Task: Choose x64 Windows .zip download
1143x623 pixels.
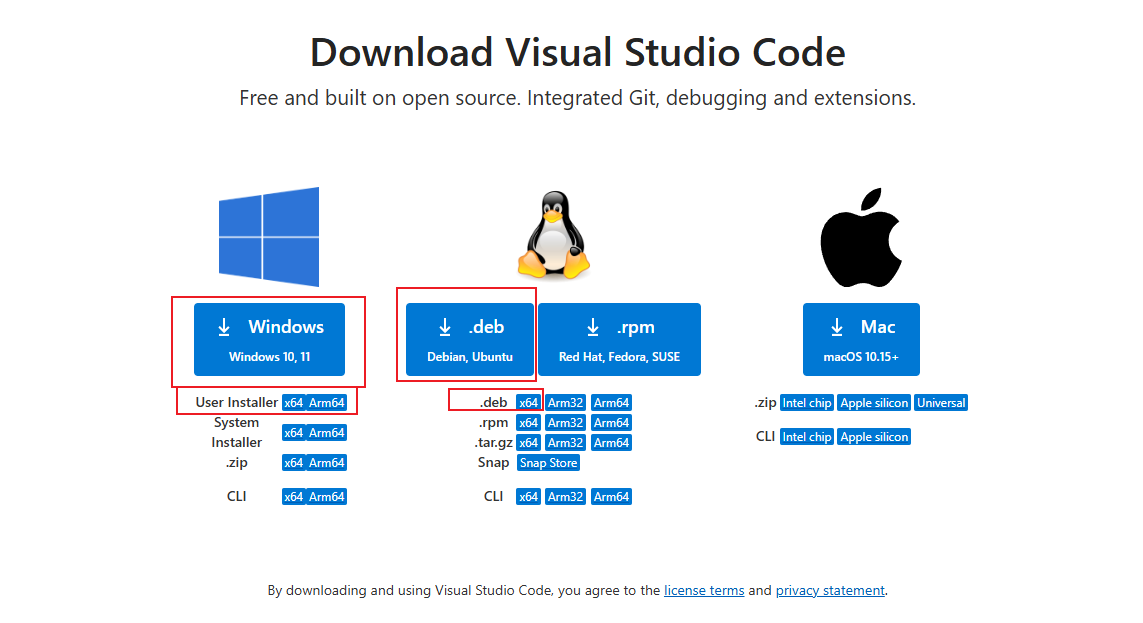Action: (x=293, y=463)
